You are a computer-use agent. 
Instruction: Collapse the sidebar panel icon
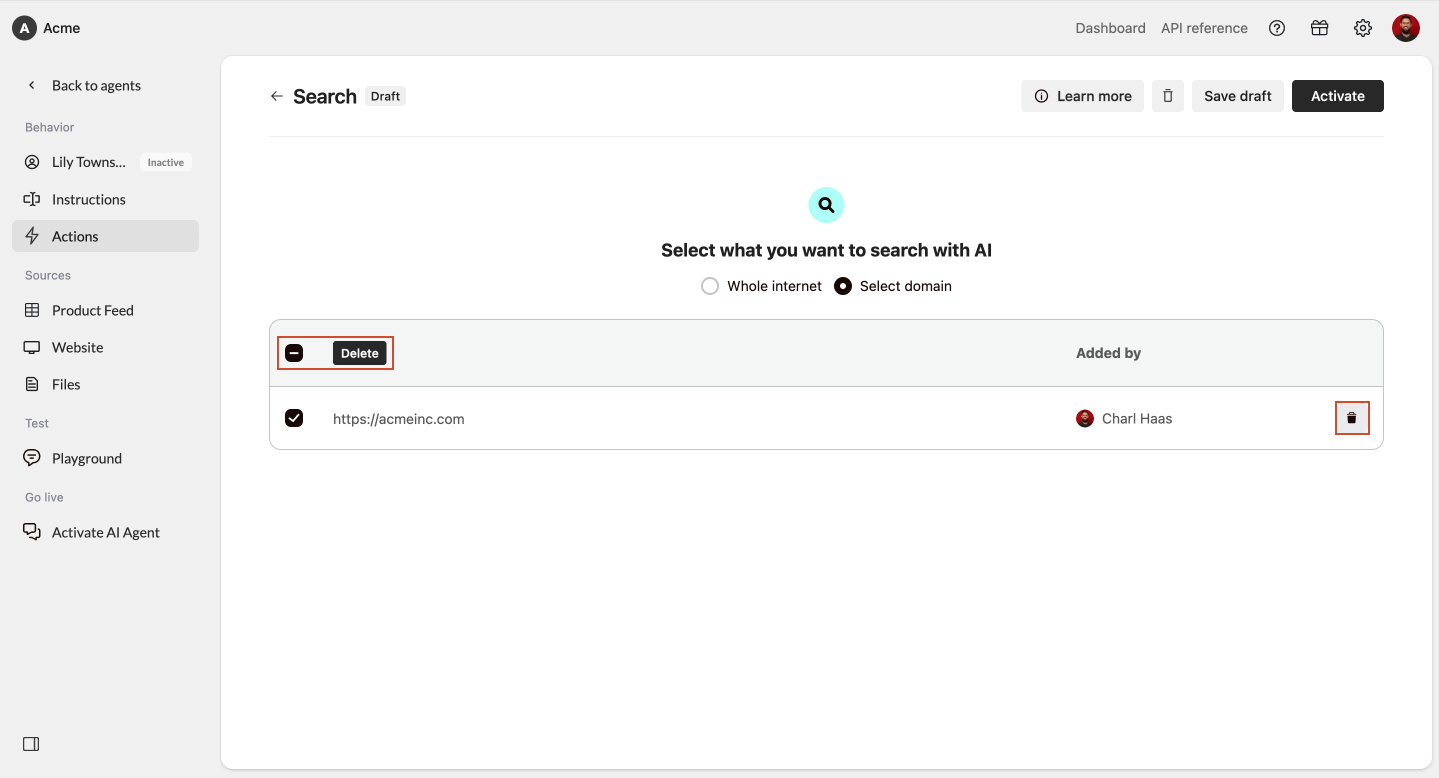tap(31, 744)
